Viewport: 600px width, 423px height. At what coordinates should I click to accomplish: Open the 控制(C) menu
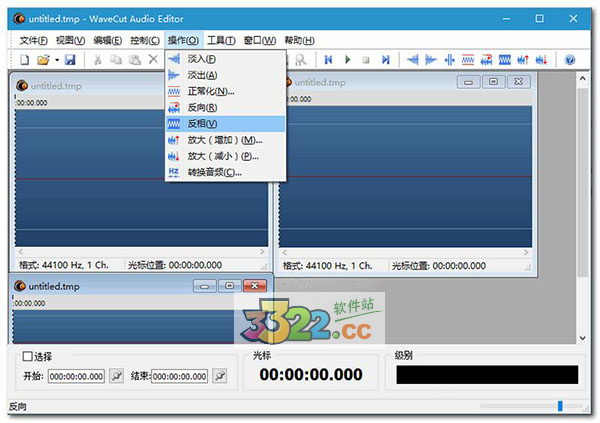(145, 40)
